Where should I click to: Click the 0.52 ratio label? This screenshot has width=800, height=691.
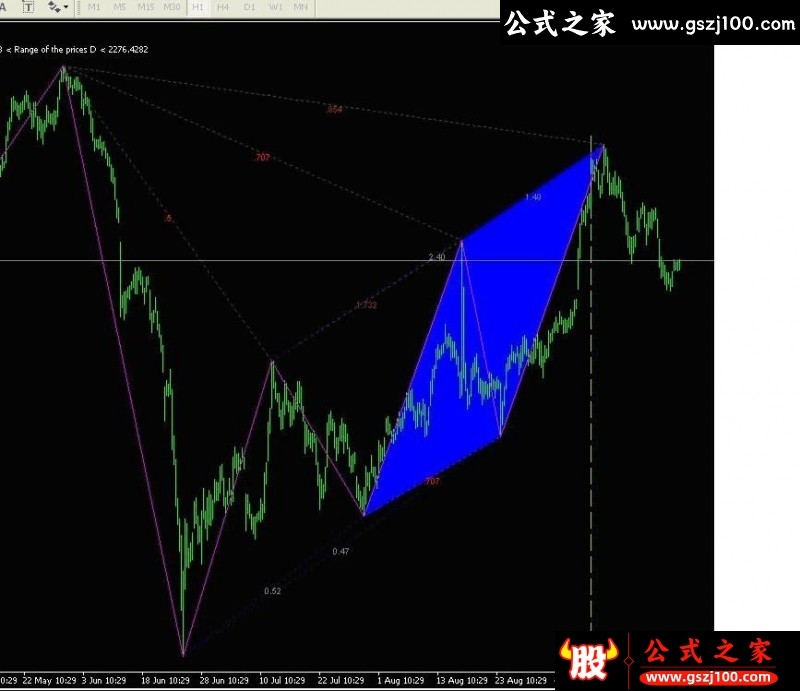[x=272, y=591]
